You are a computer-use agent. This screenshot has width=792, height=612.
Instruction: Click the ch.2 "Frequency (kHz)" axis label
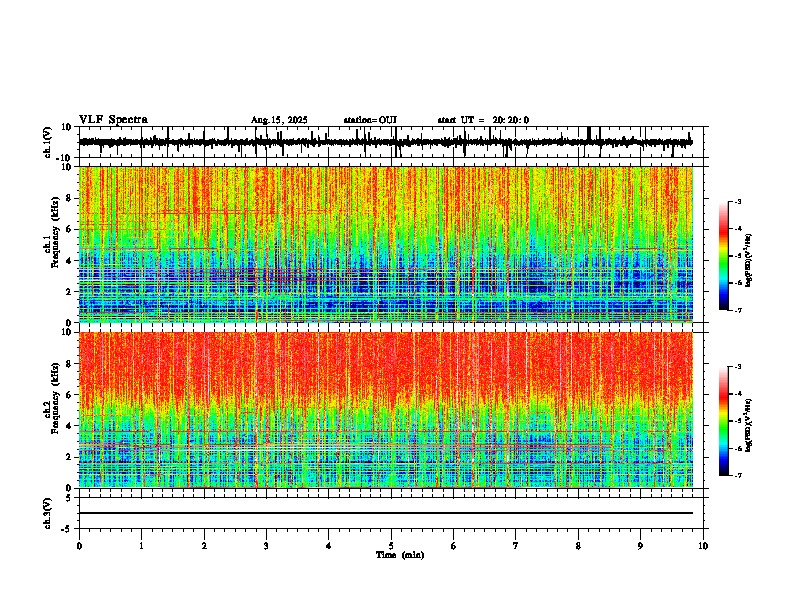click(55, 399)
